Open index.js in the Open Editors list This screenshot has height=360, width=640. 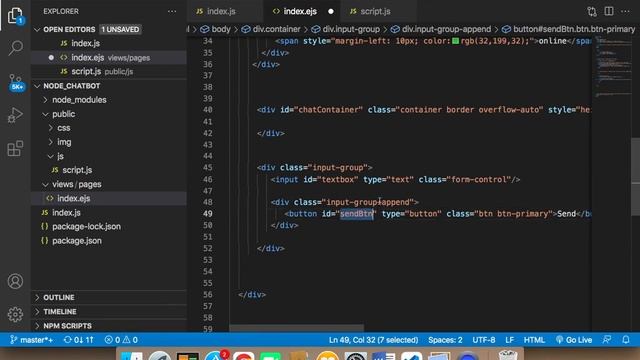click(85, 43)
